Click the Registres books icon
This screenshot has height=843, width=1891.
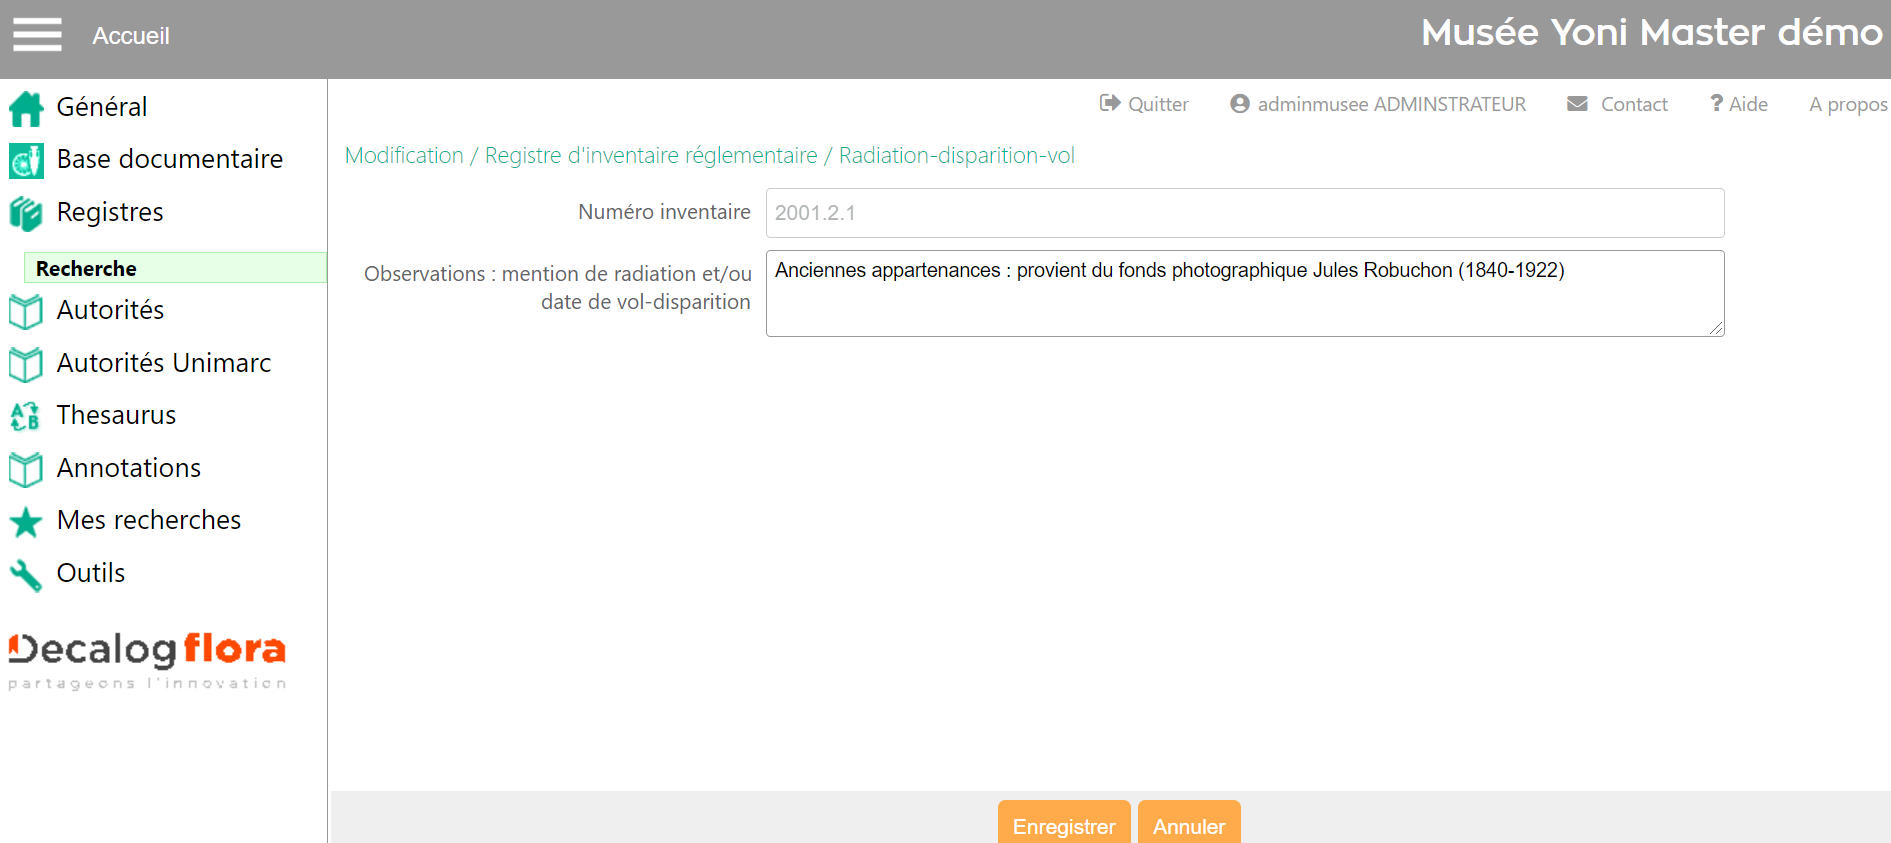pos(26,213)
